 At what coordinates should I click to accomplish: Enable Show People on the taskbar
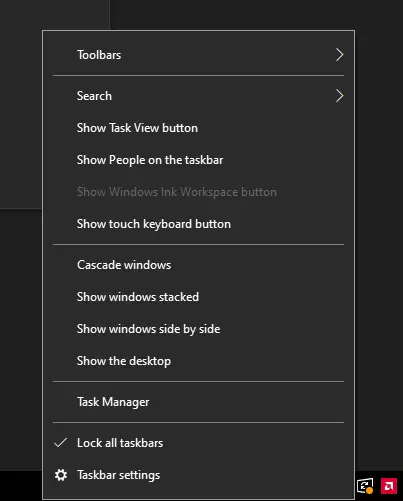pos(198,160)
